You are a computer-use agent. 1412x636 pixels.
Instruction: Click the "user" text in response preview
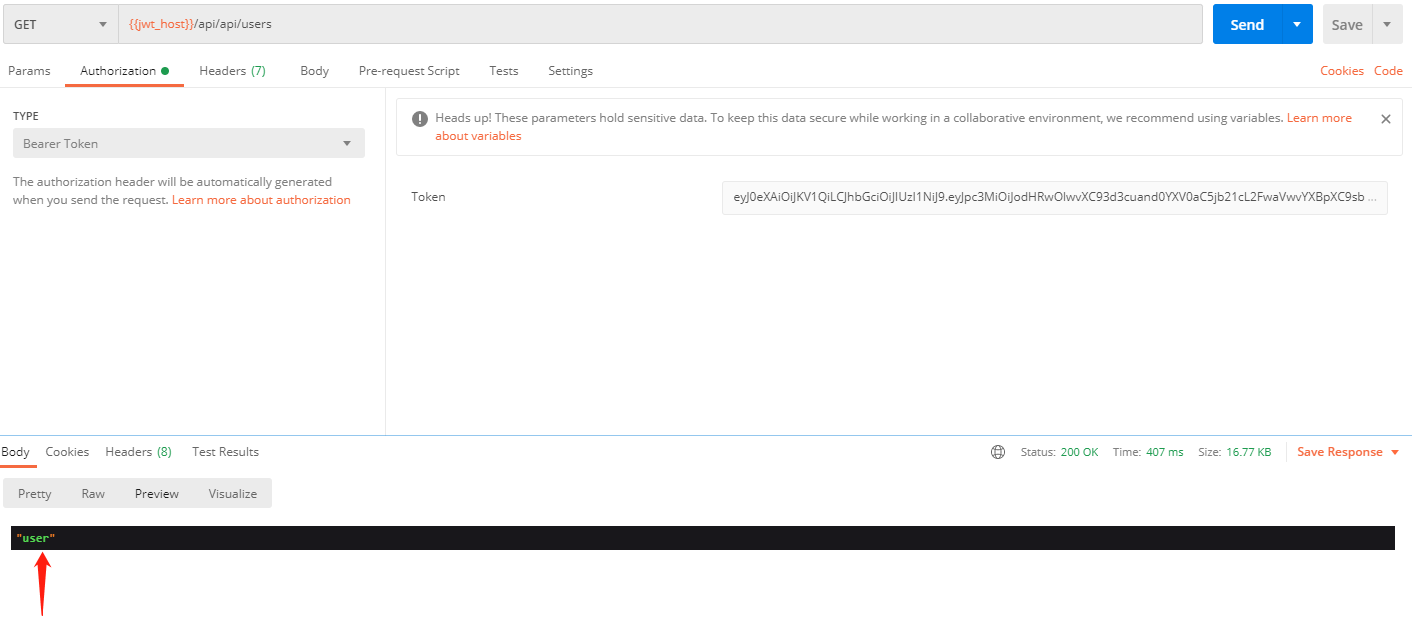pos(36,538)
